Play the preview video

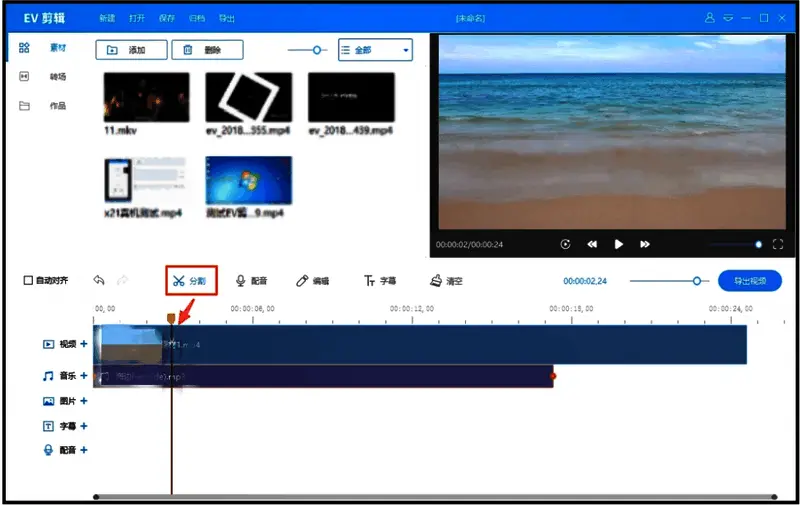[x=618, y=244]
